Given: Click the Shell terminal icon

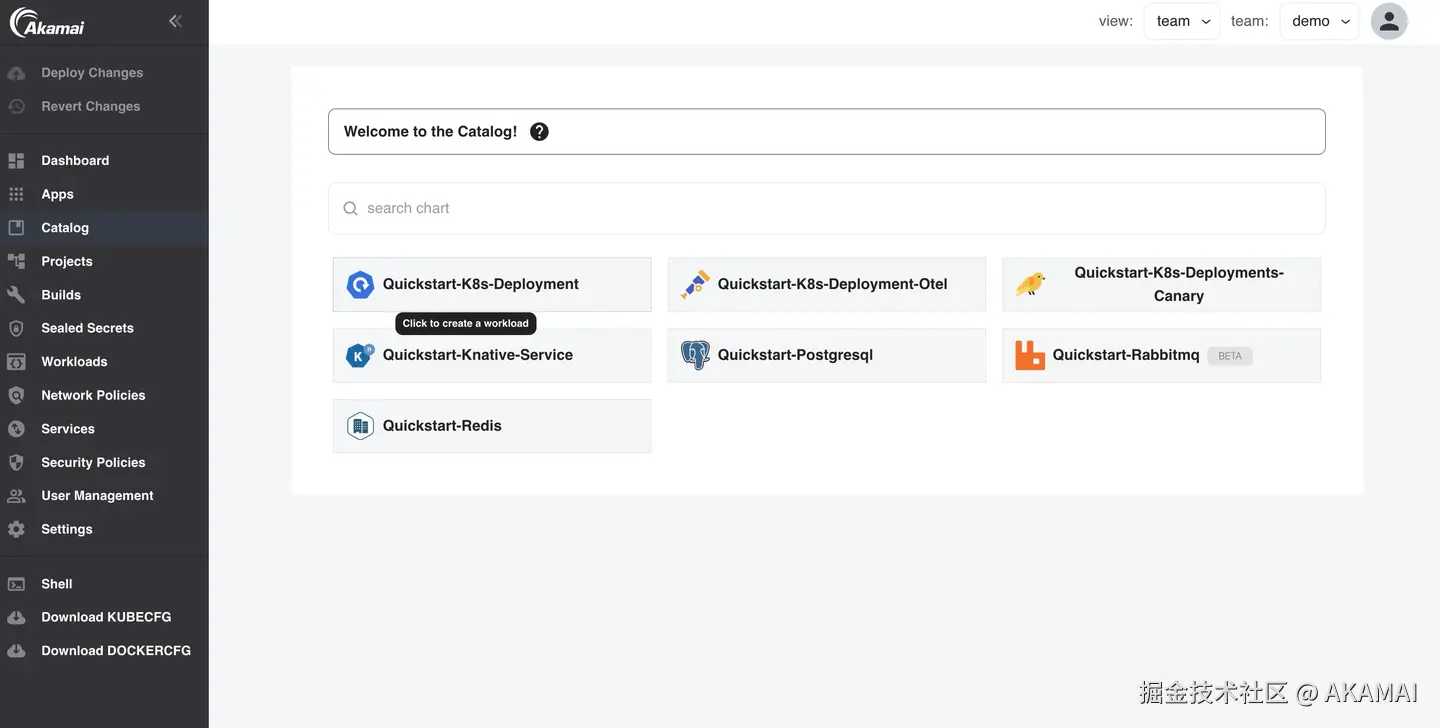Looking at the screenshot, I should (16, 584).
